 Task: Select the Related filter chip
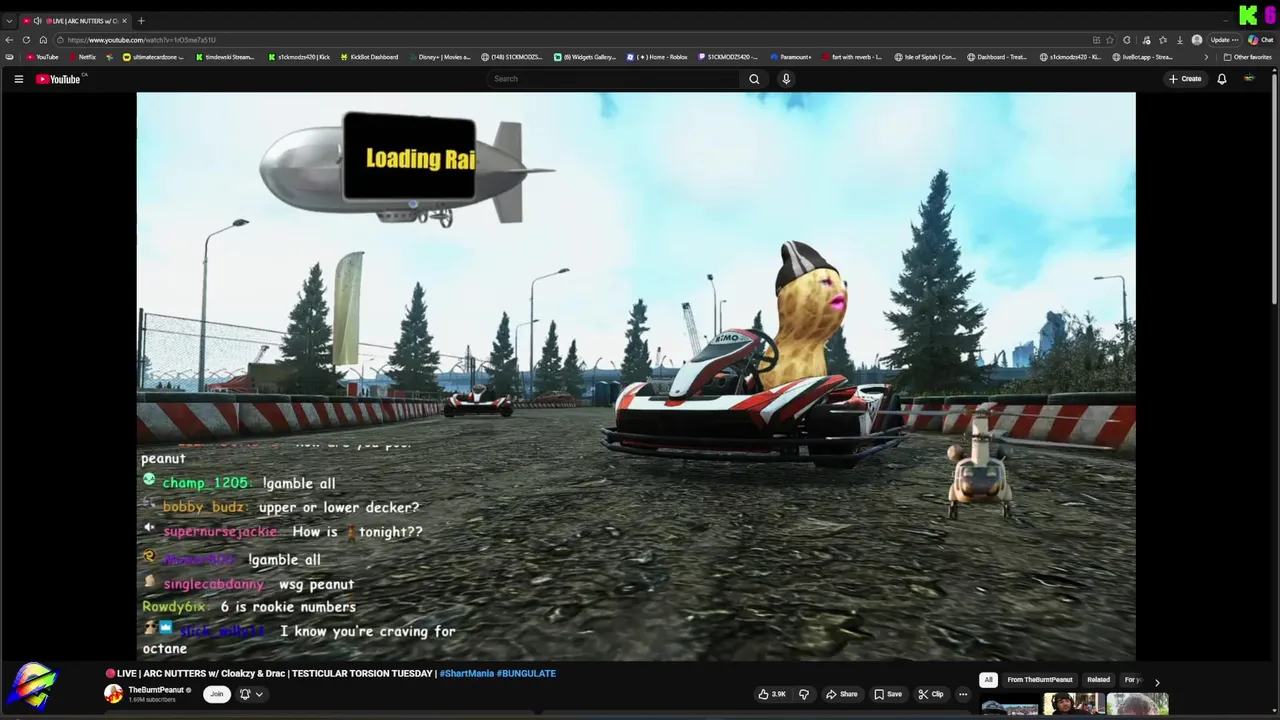pos(1098,680)
